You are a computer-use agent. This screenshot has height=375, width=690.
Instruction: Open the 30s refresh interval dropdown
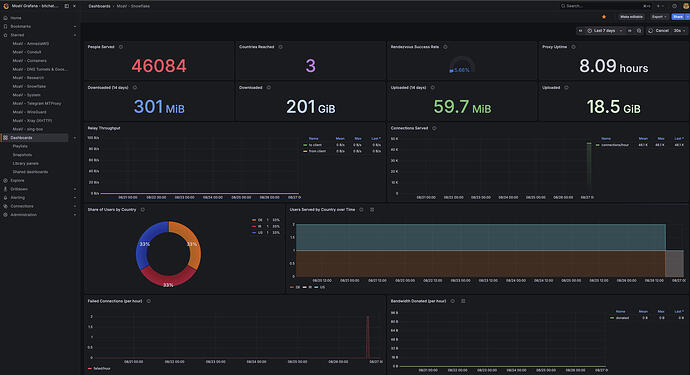[679, 31]
